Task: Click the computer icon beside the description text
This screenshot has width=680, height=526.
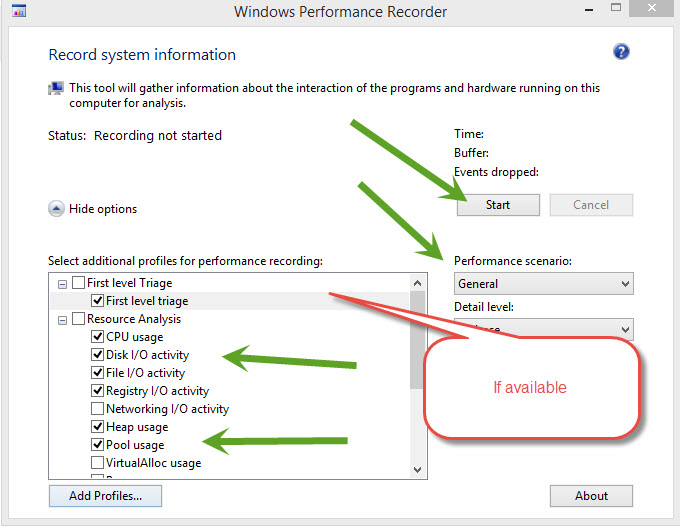Action: pos(56,88)
